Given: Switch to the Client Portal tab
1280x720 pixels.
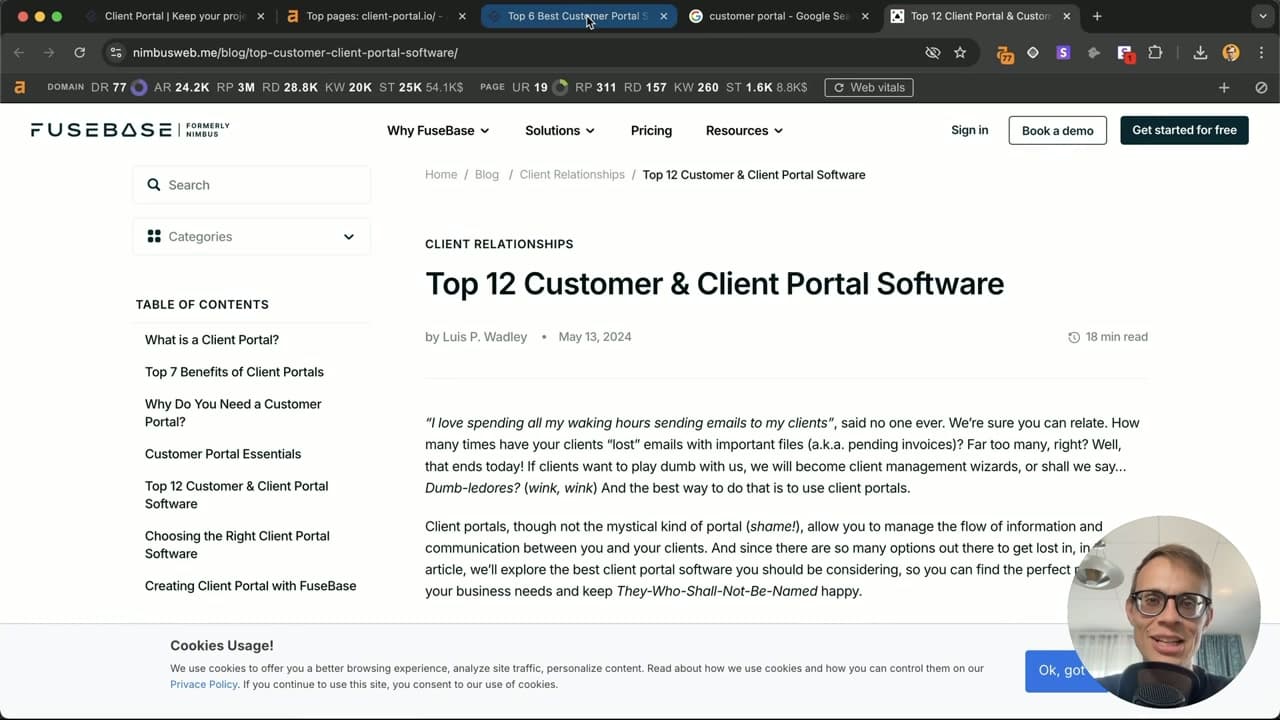Looking at the screenshot, I should click(174, 16).
